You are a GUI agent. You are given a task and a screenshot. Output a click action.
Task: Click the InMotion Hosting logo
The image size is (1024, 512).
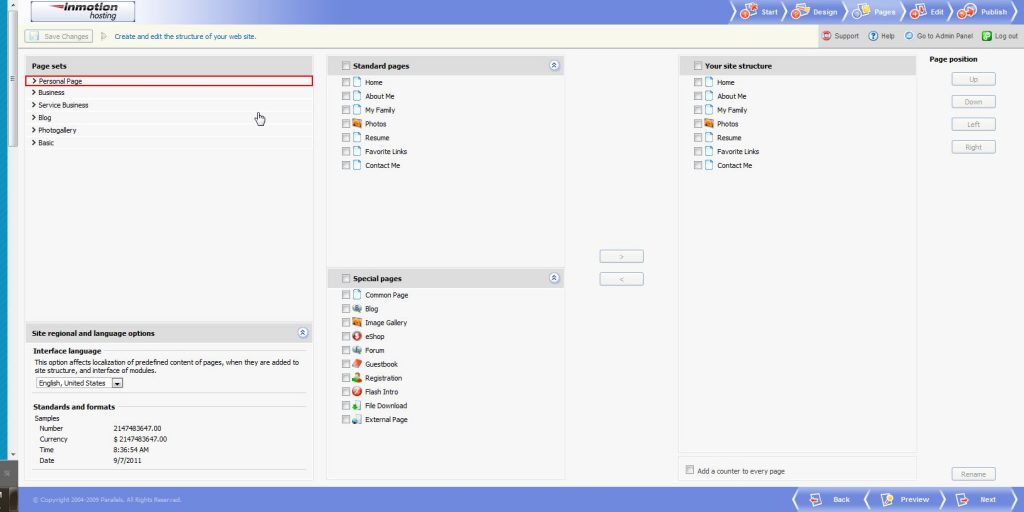click(83, 11)
